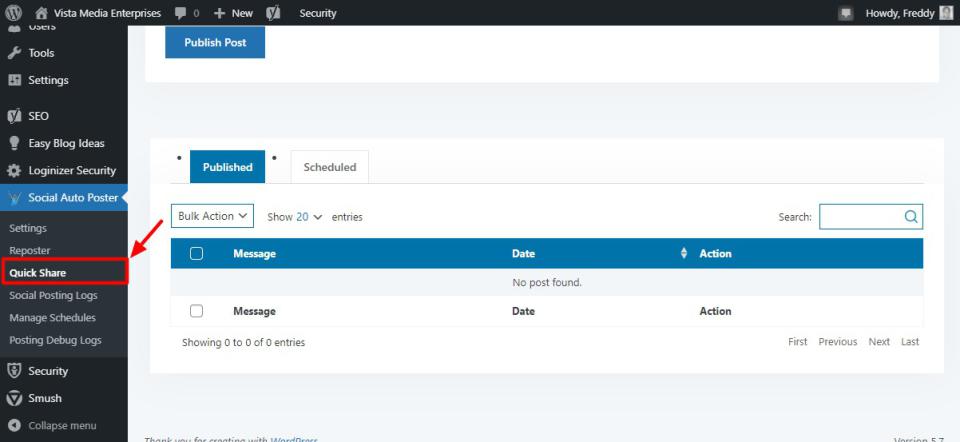Click the Smush icon in sidebar
This screenshot has width=960, height=442.
15,398
